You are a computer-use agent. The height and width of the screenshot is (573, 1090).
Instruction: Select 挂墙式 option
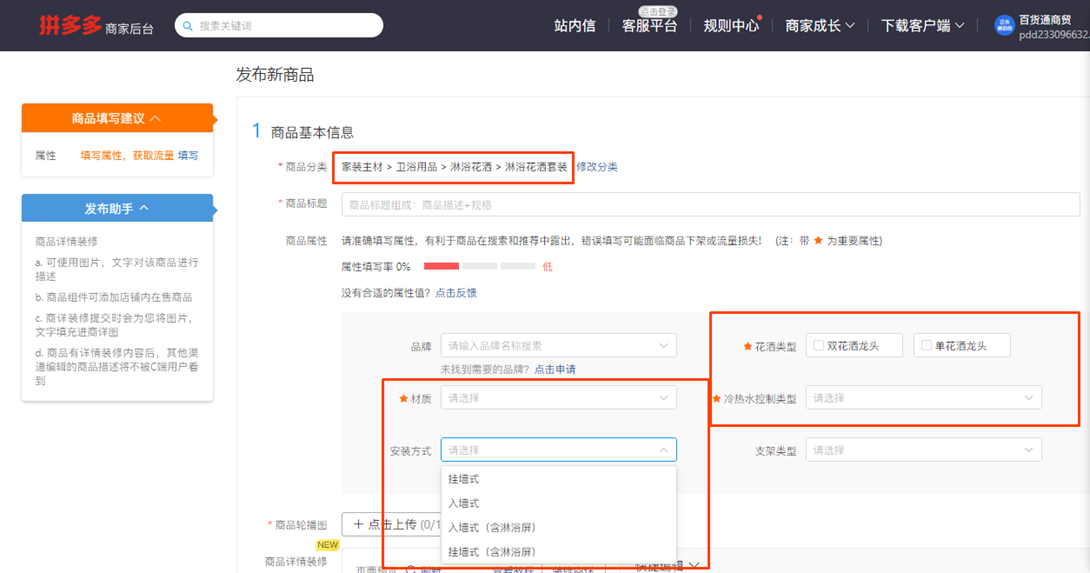(x=558, y=479)
